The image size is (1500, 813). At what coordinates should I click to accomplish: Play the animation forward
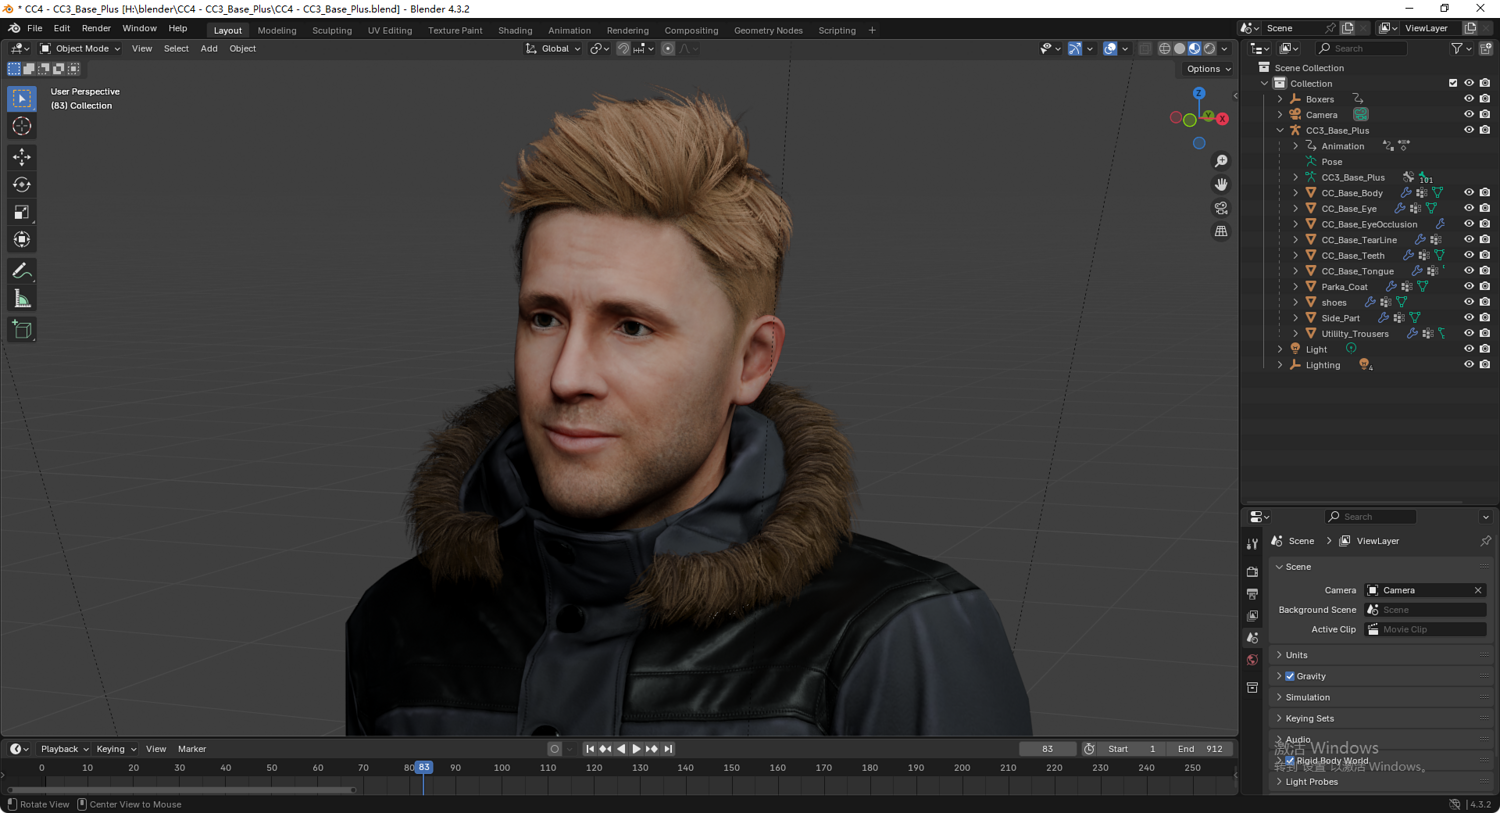[636, 749]
